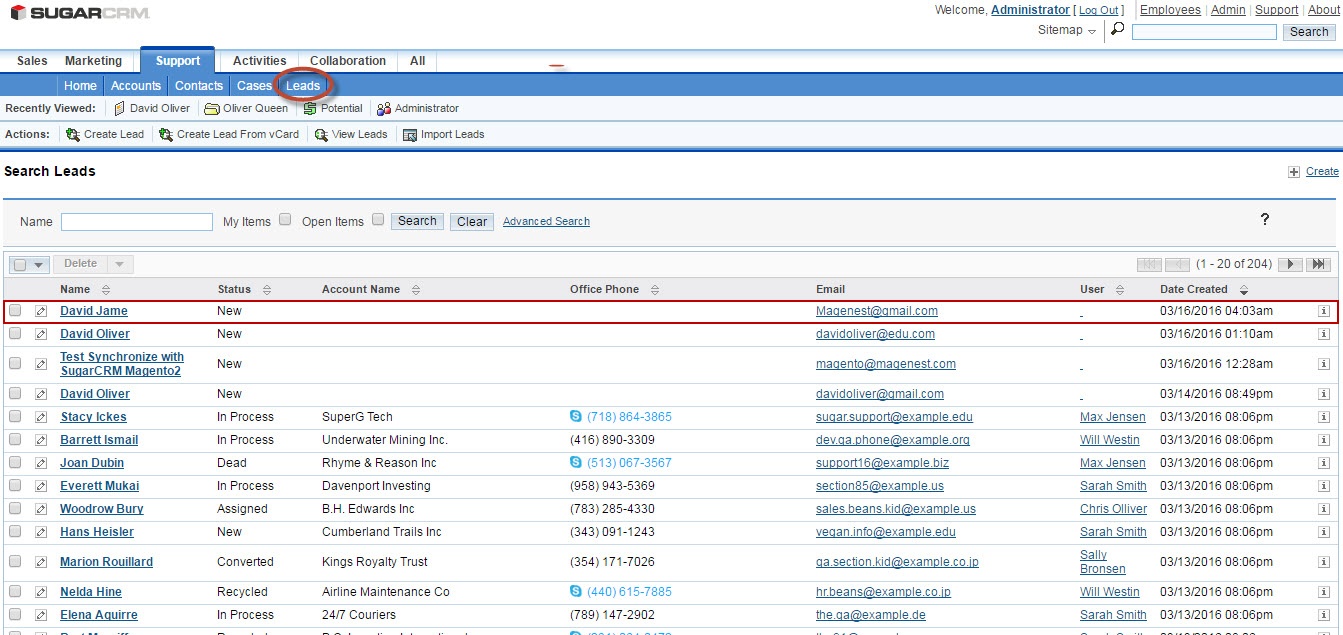Switch to the Marketing tab
This screenshot has height=635, width=1343.
coord(93,61)
